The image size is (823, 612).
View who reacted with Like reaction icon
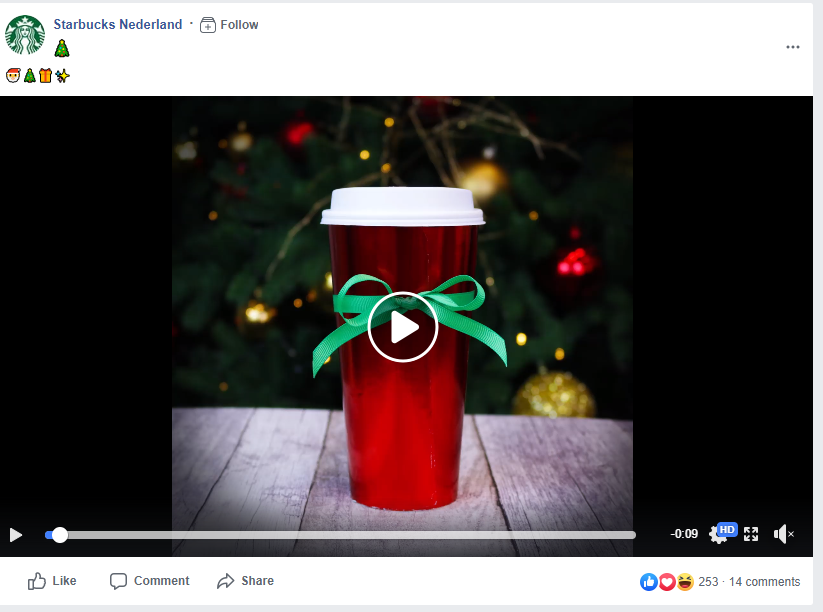click(649, 582)
